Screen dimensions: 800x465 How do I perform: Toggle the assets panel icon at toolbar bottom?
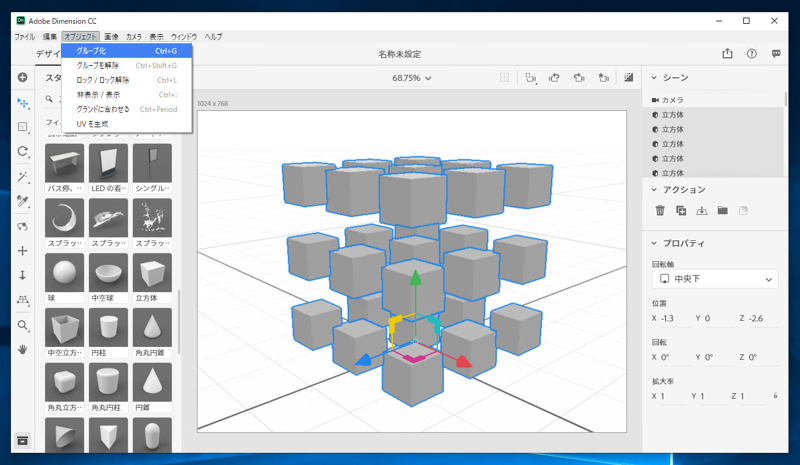(22, 440)
